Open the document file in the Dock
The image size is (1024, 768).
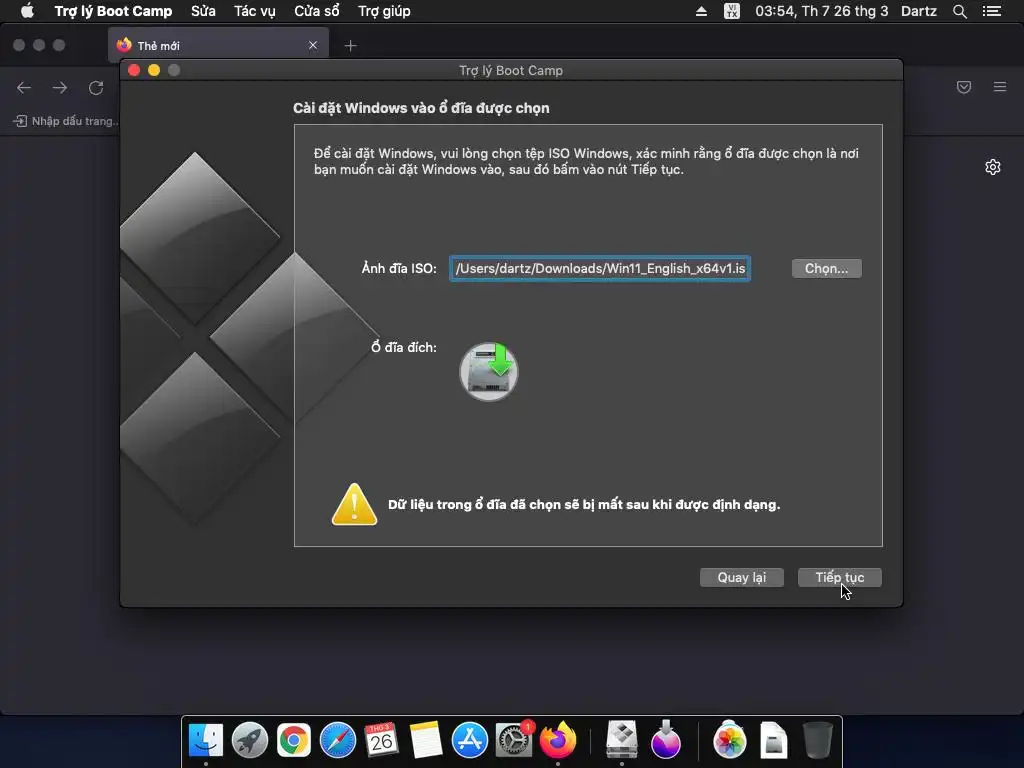tap(773, 740)
